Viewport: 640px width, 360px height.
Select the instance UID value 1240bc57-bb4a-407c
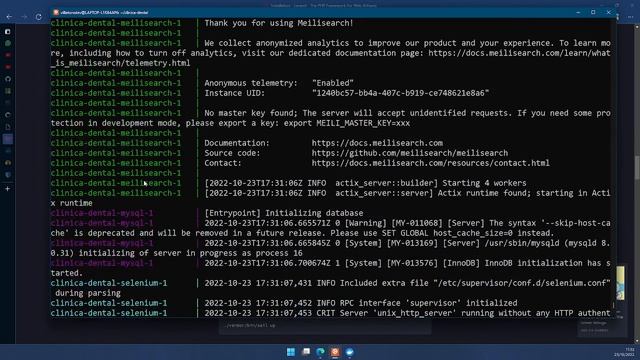[x=400, y=93]
